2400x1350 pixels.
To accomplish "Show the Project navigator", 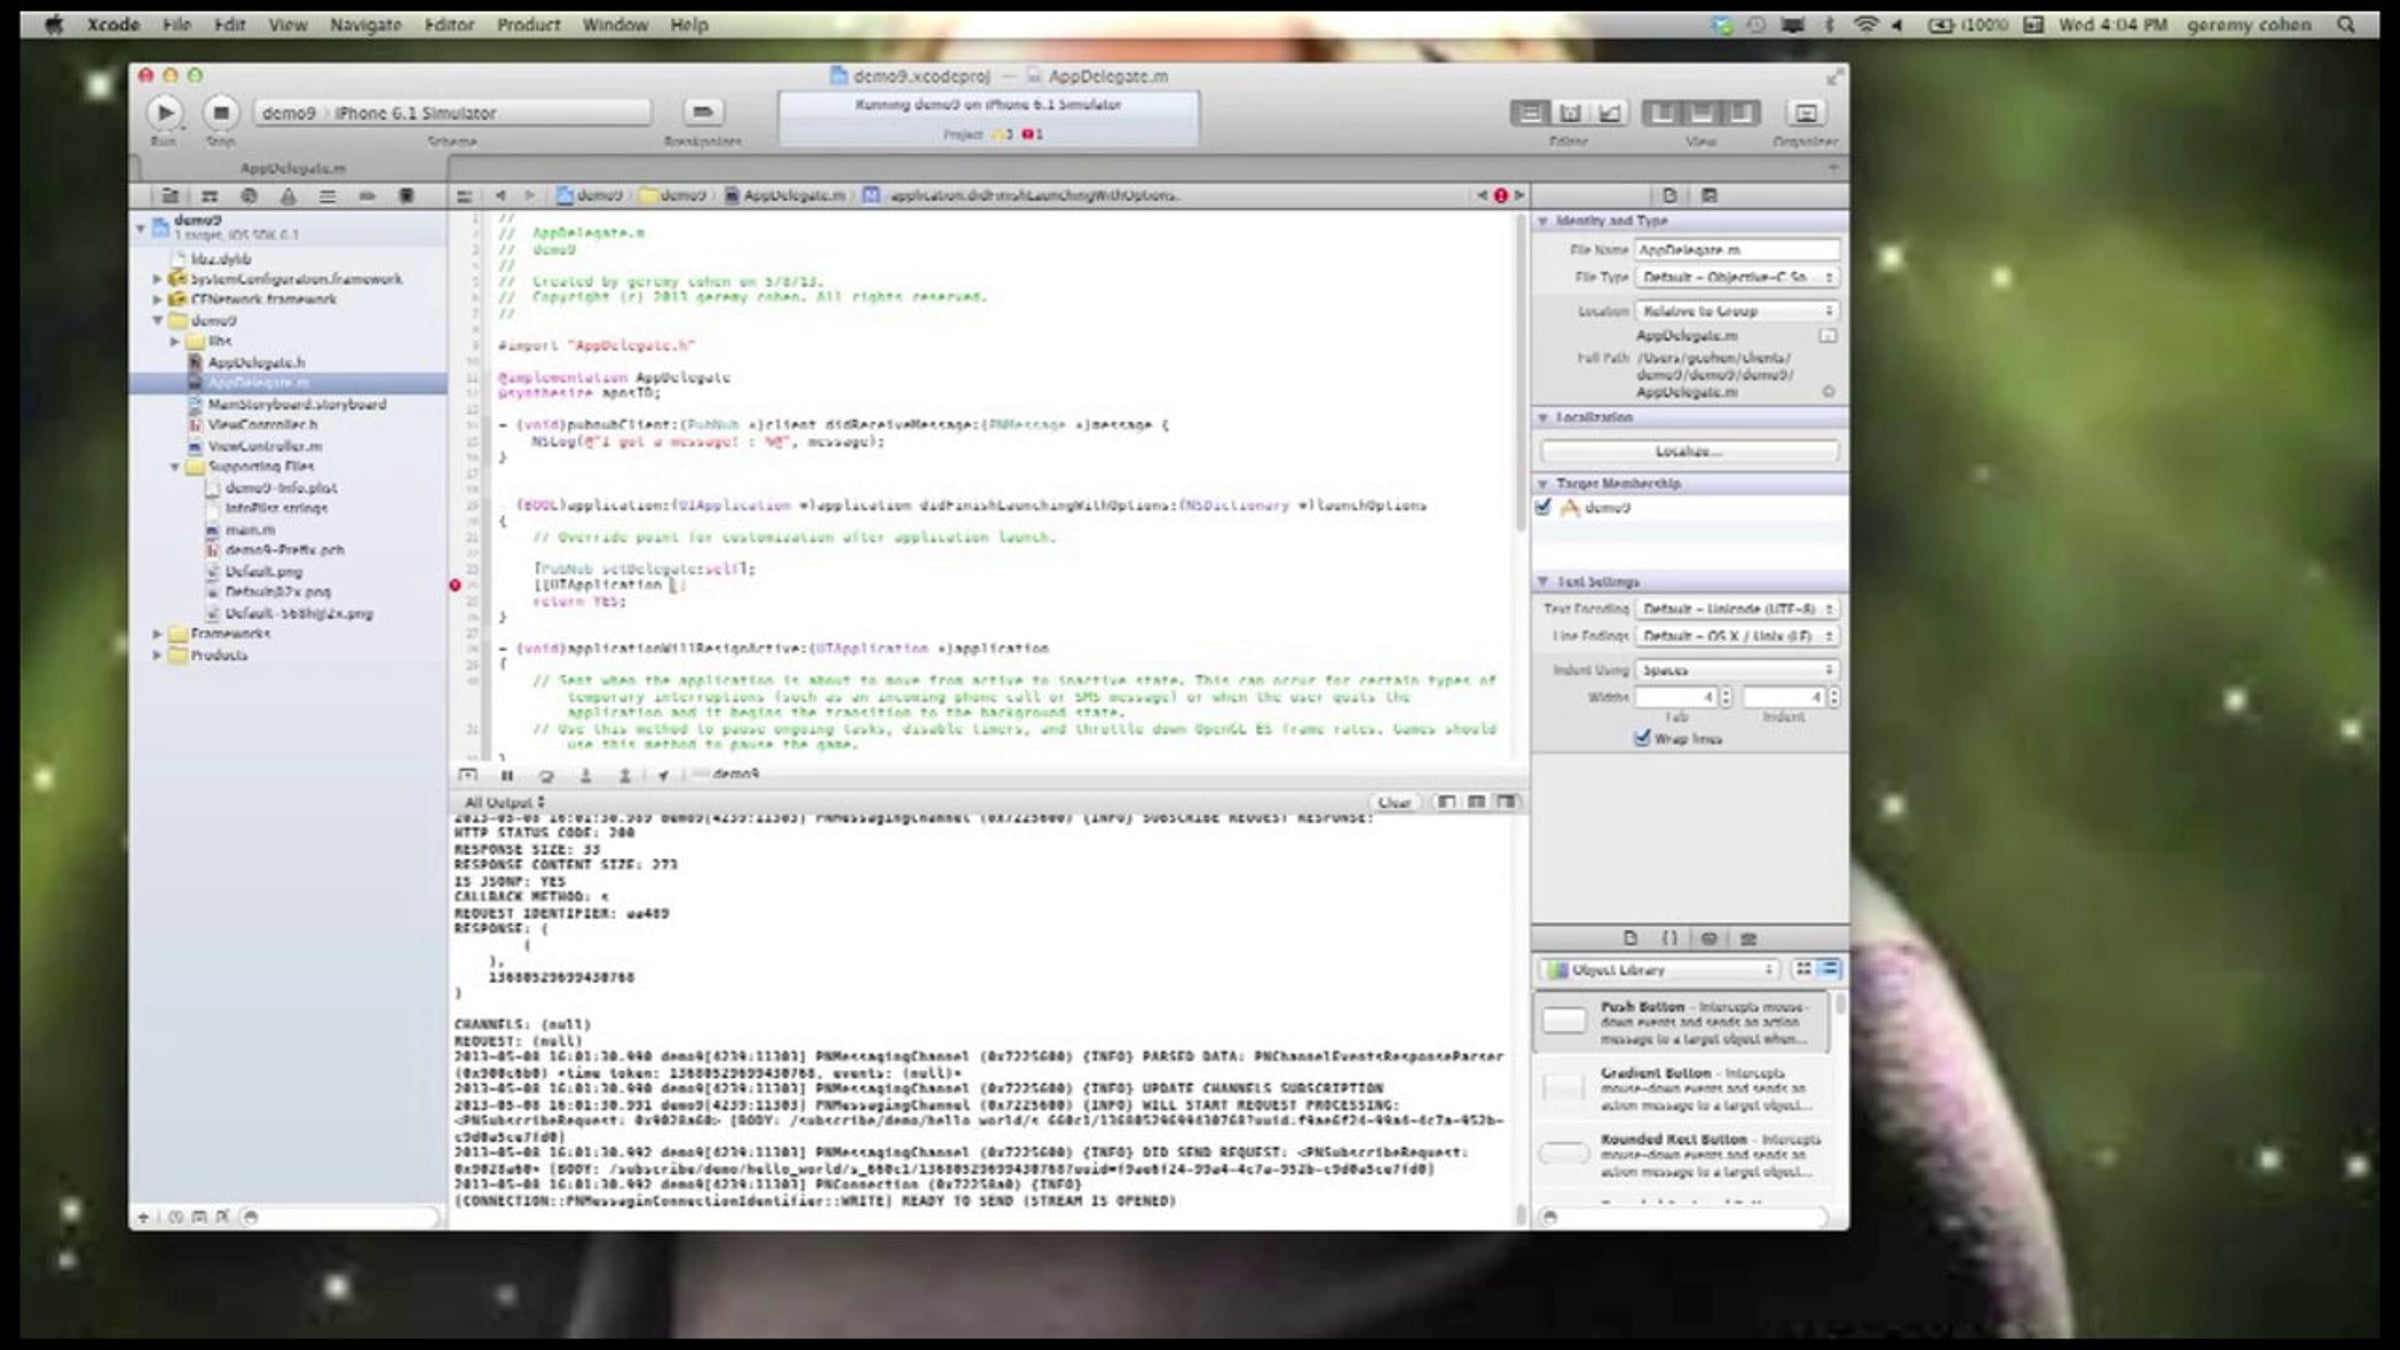I will 170,196.
